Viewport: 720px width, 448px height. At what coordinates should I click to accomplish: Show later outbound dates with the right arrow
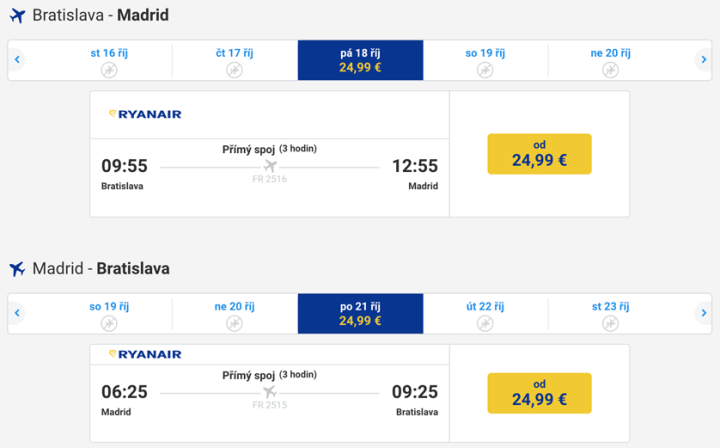704,60
